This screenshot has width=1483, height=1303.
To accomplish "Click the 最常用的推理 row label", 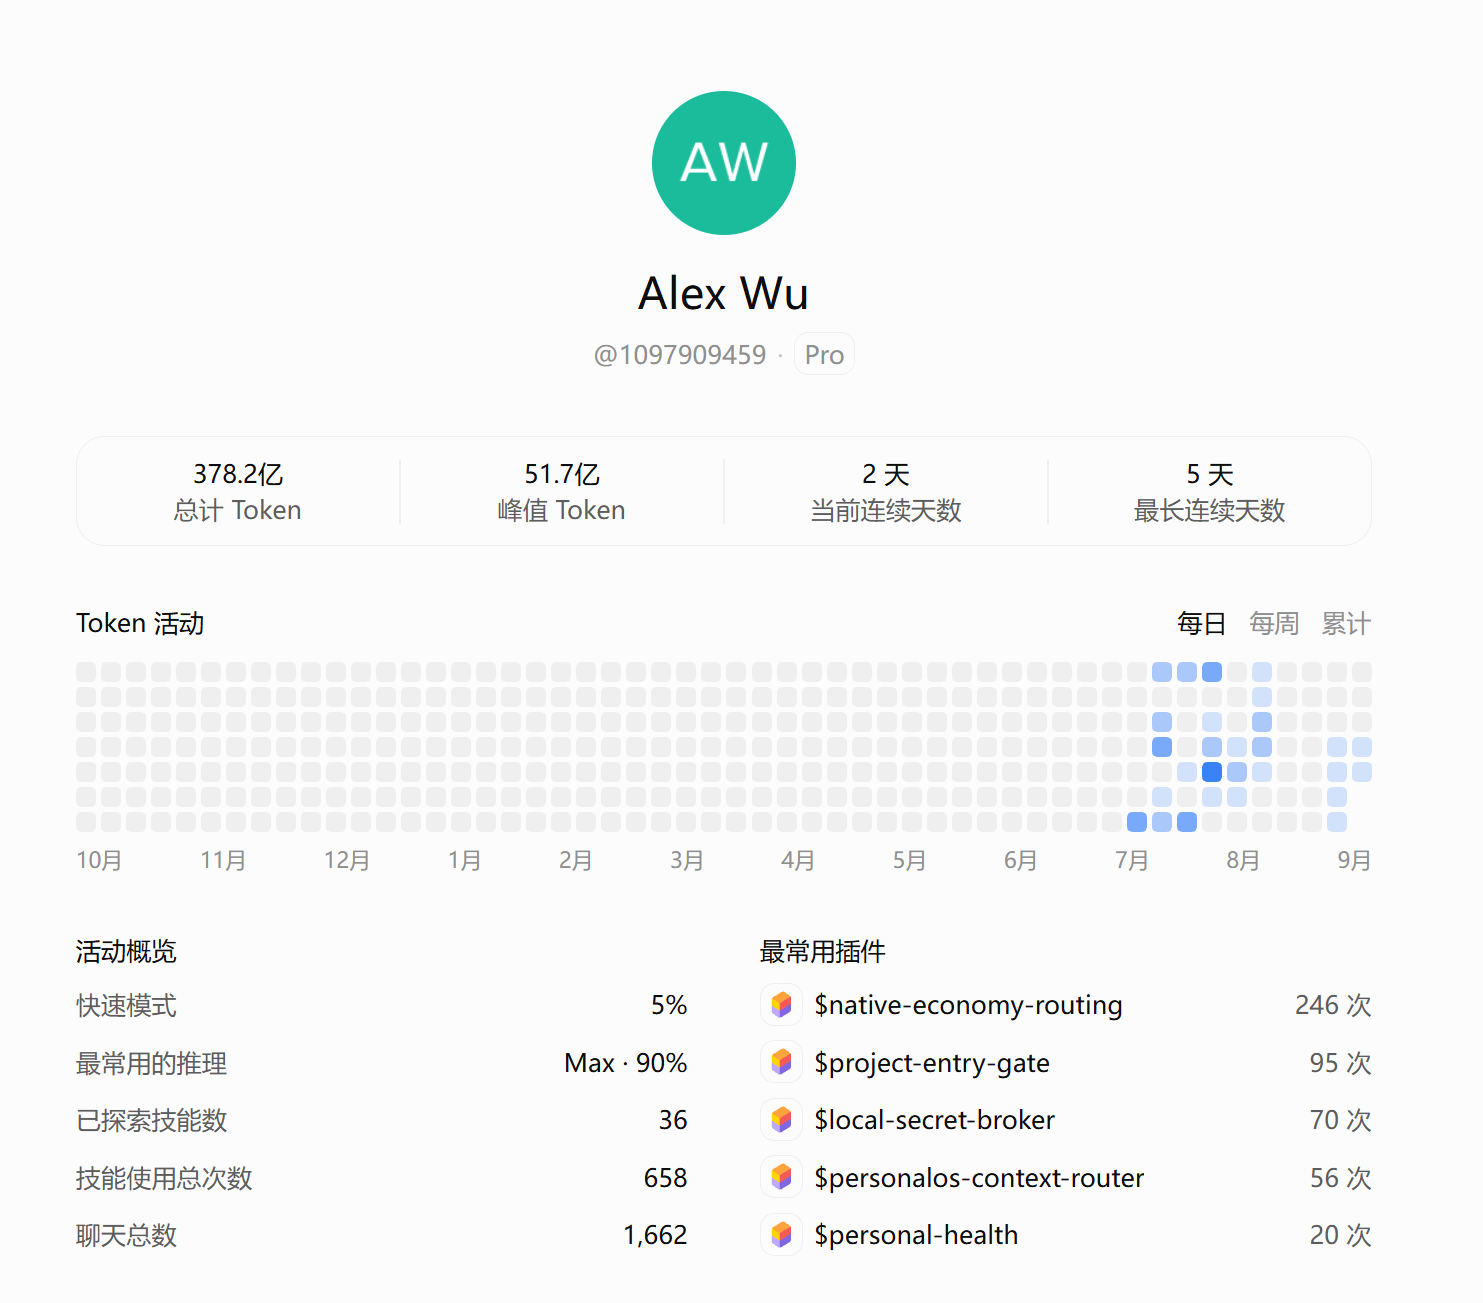I will (151, 1063).
